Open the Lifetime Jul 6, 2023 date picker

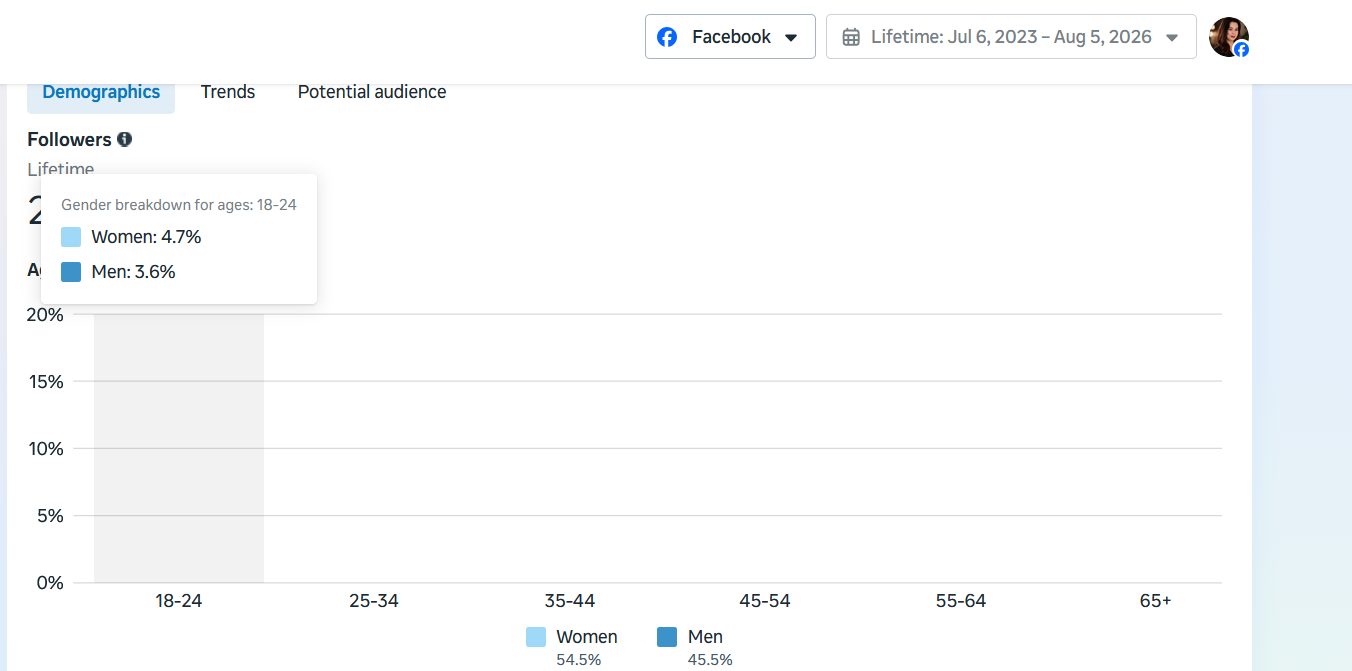pyautogui.click(x=1011, y=37)
